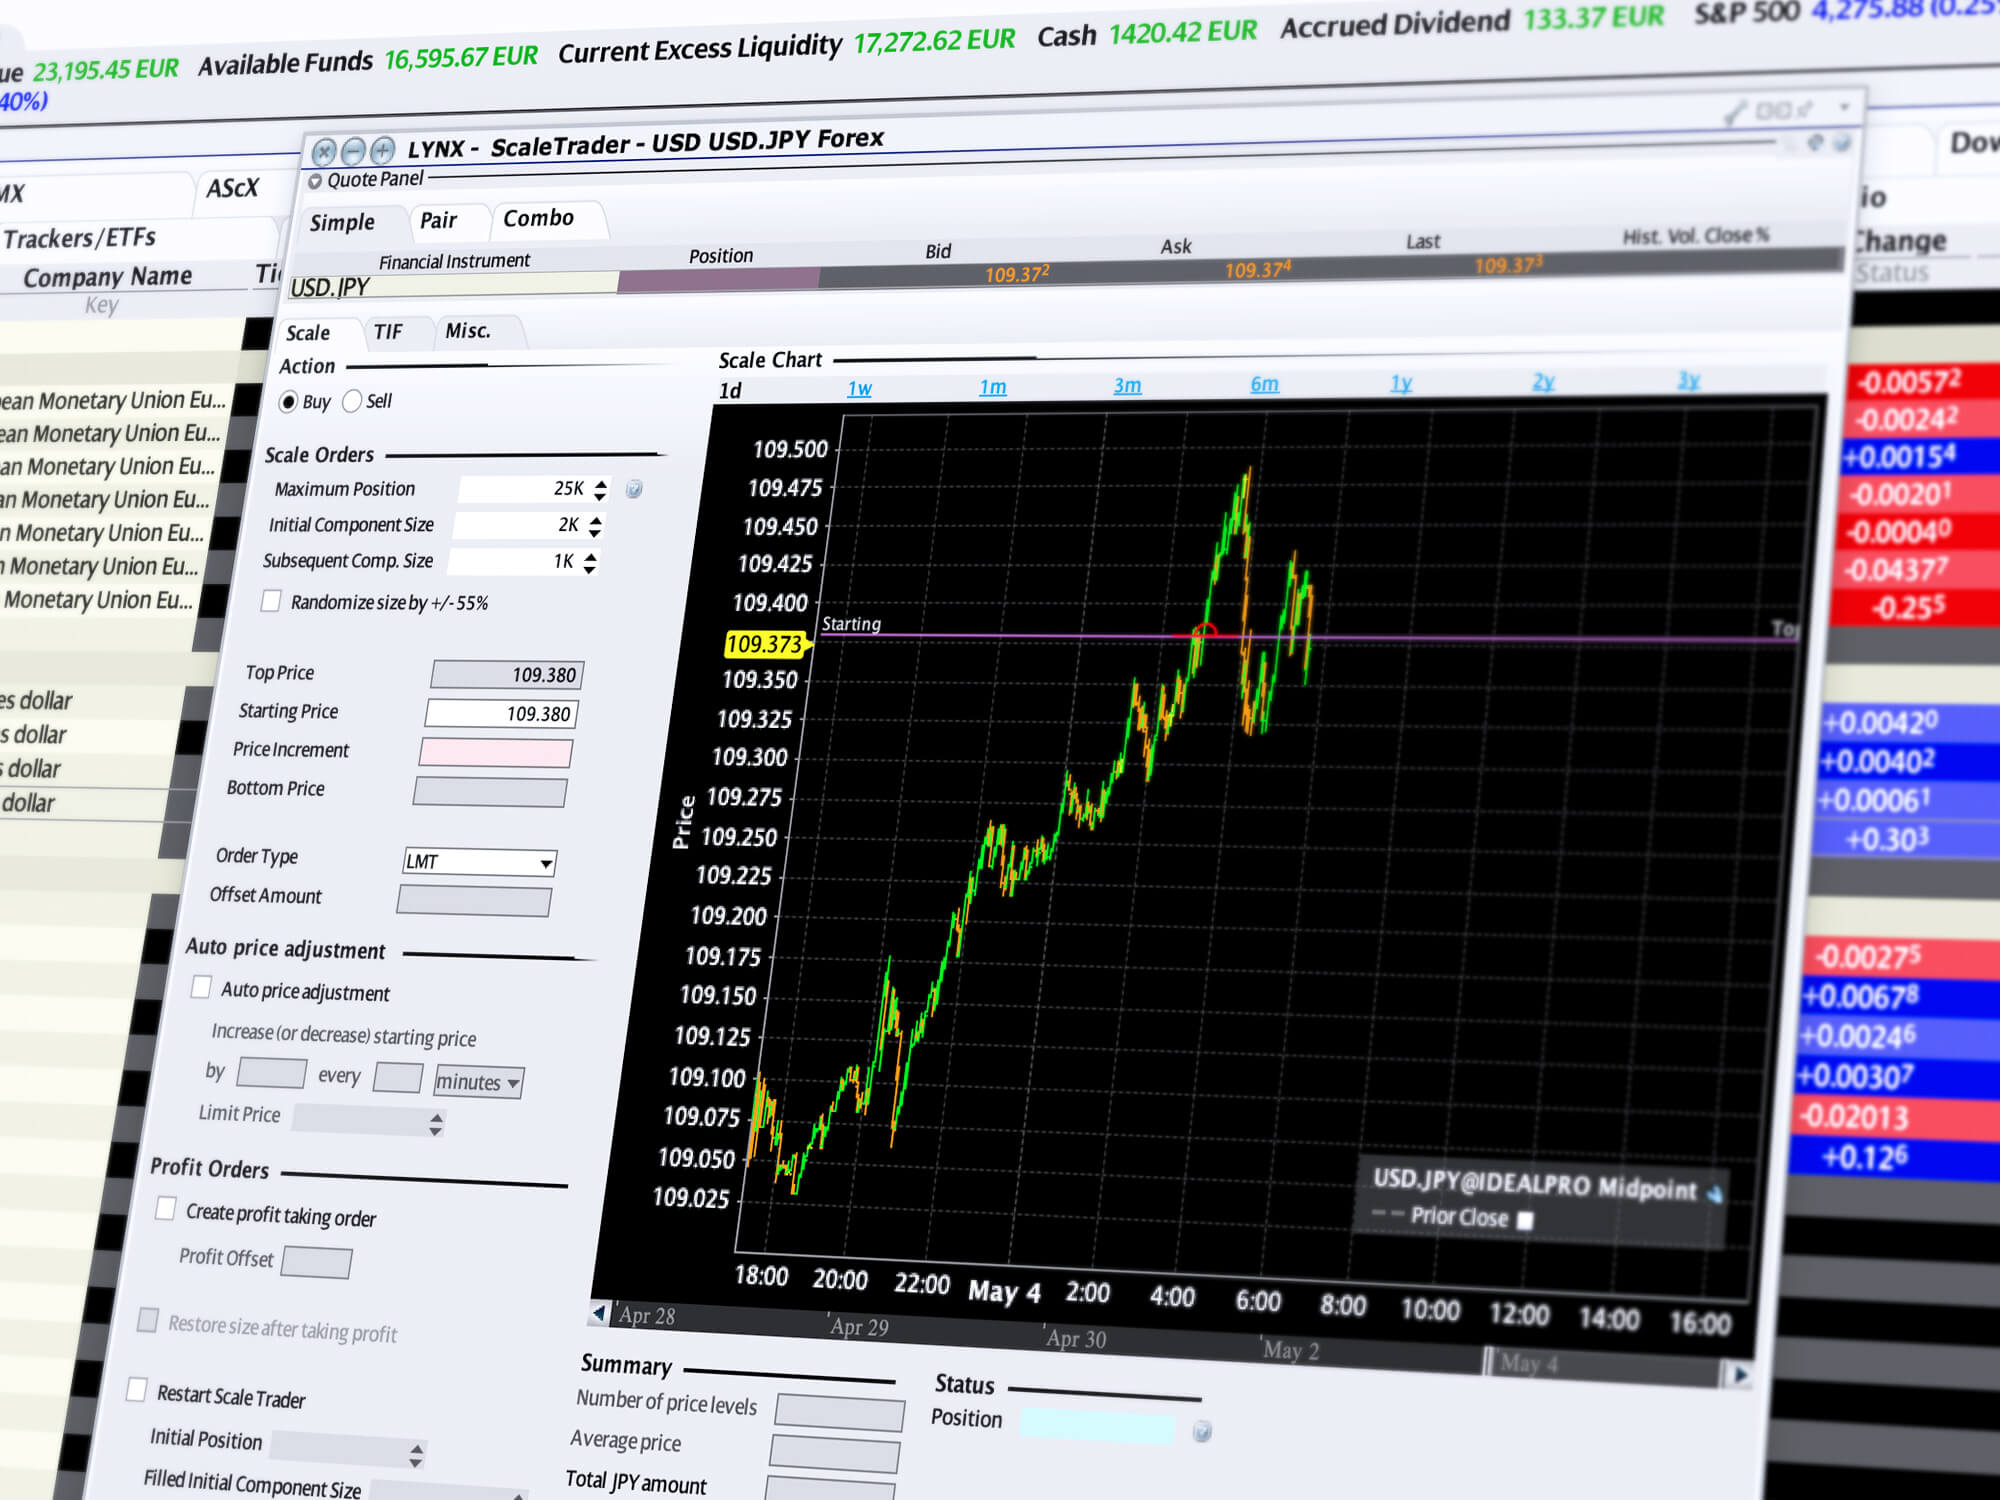2000x1500 pixels.
Task: Toggle the Prior Close legend checkbox
Action: 1525,1220
